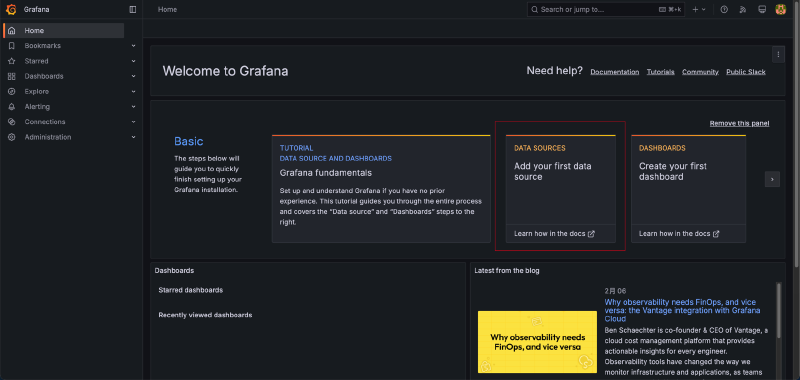The width and height of the screenshot is (800, 380).
Task: Click the Administration gear icon in sidebar
Action: [12, 137]
